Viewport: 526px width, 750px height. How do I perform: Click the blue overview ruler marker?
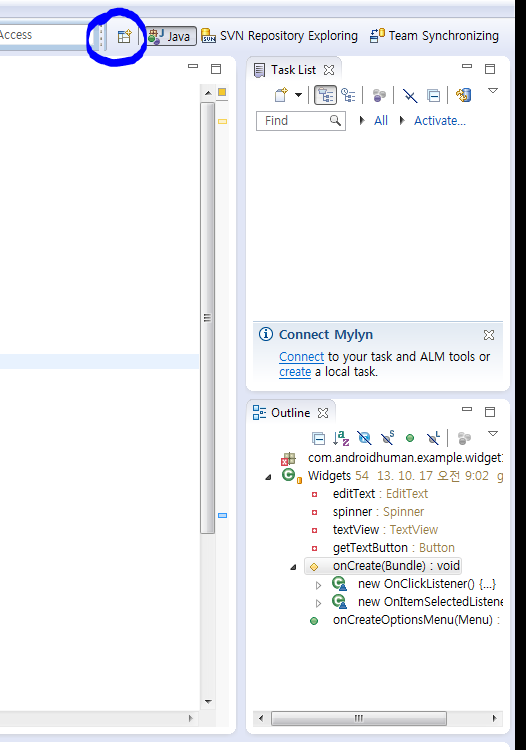click(222, 516)
